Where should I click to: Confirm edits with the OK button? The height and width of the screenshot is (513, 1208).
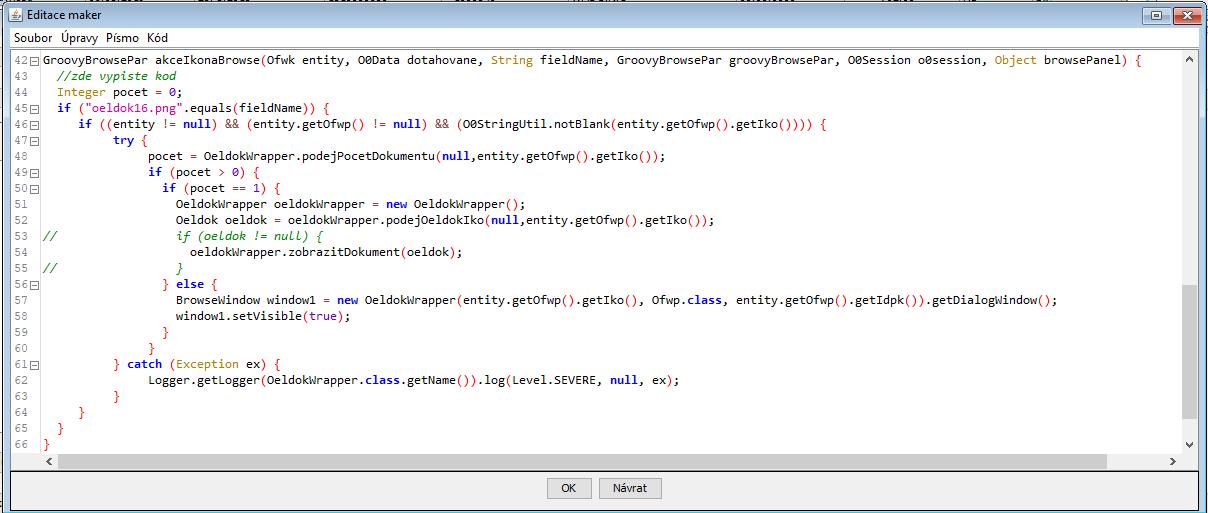click(x=568, y=488)
